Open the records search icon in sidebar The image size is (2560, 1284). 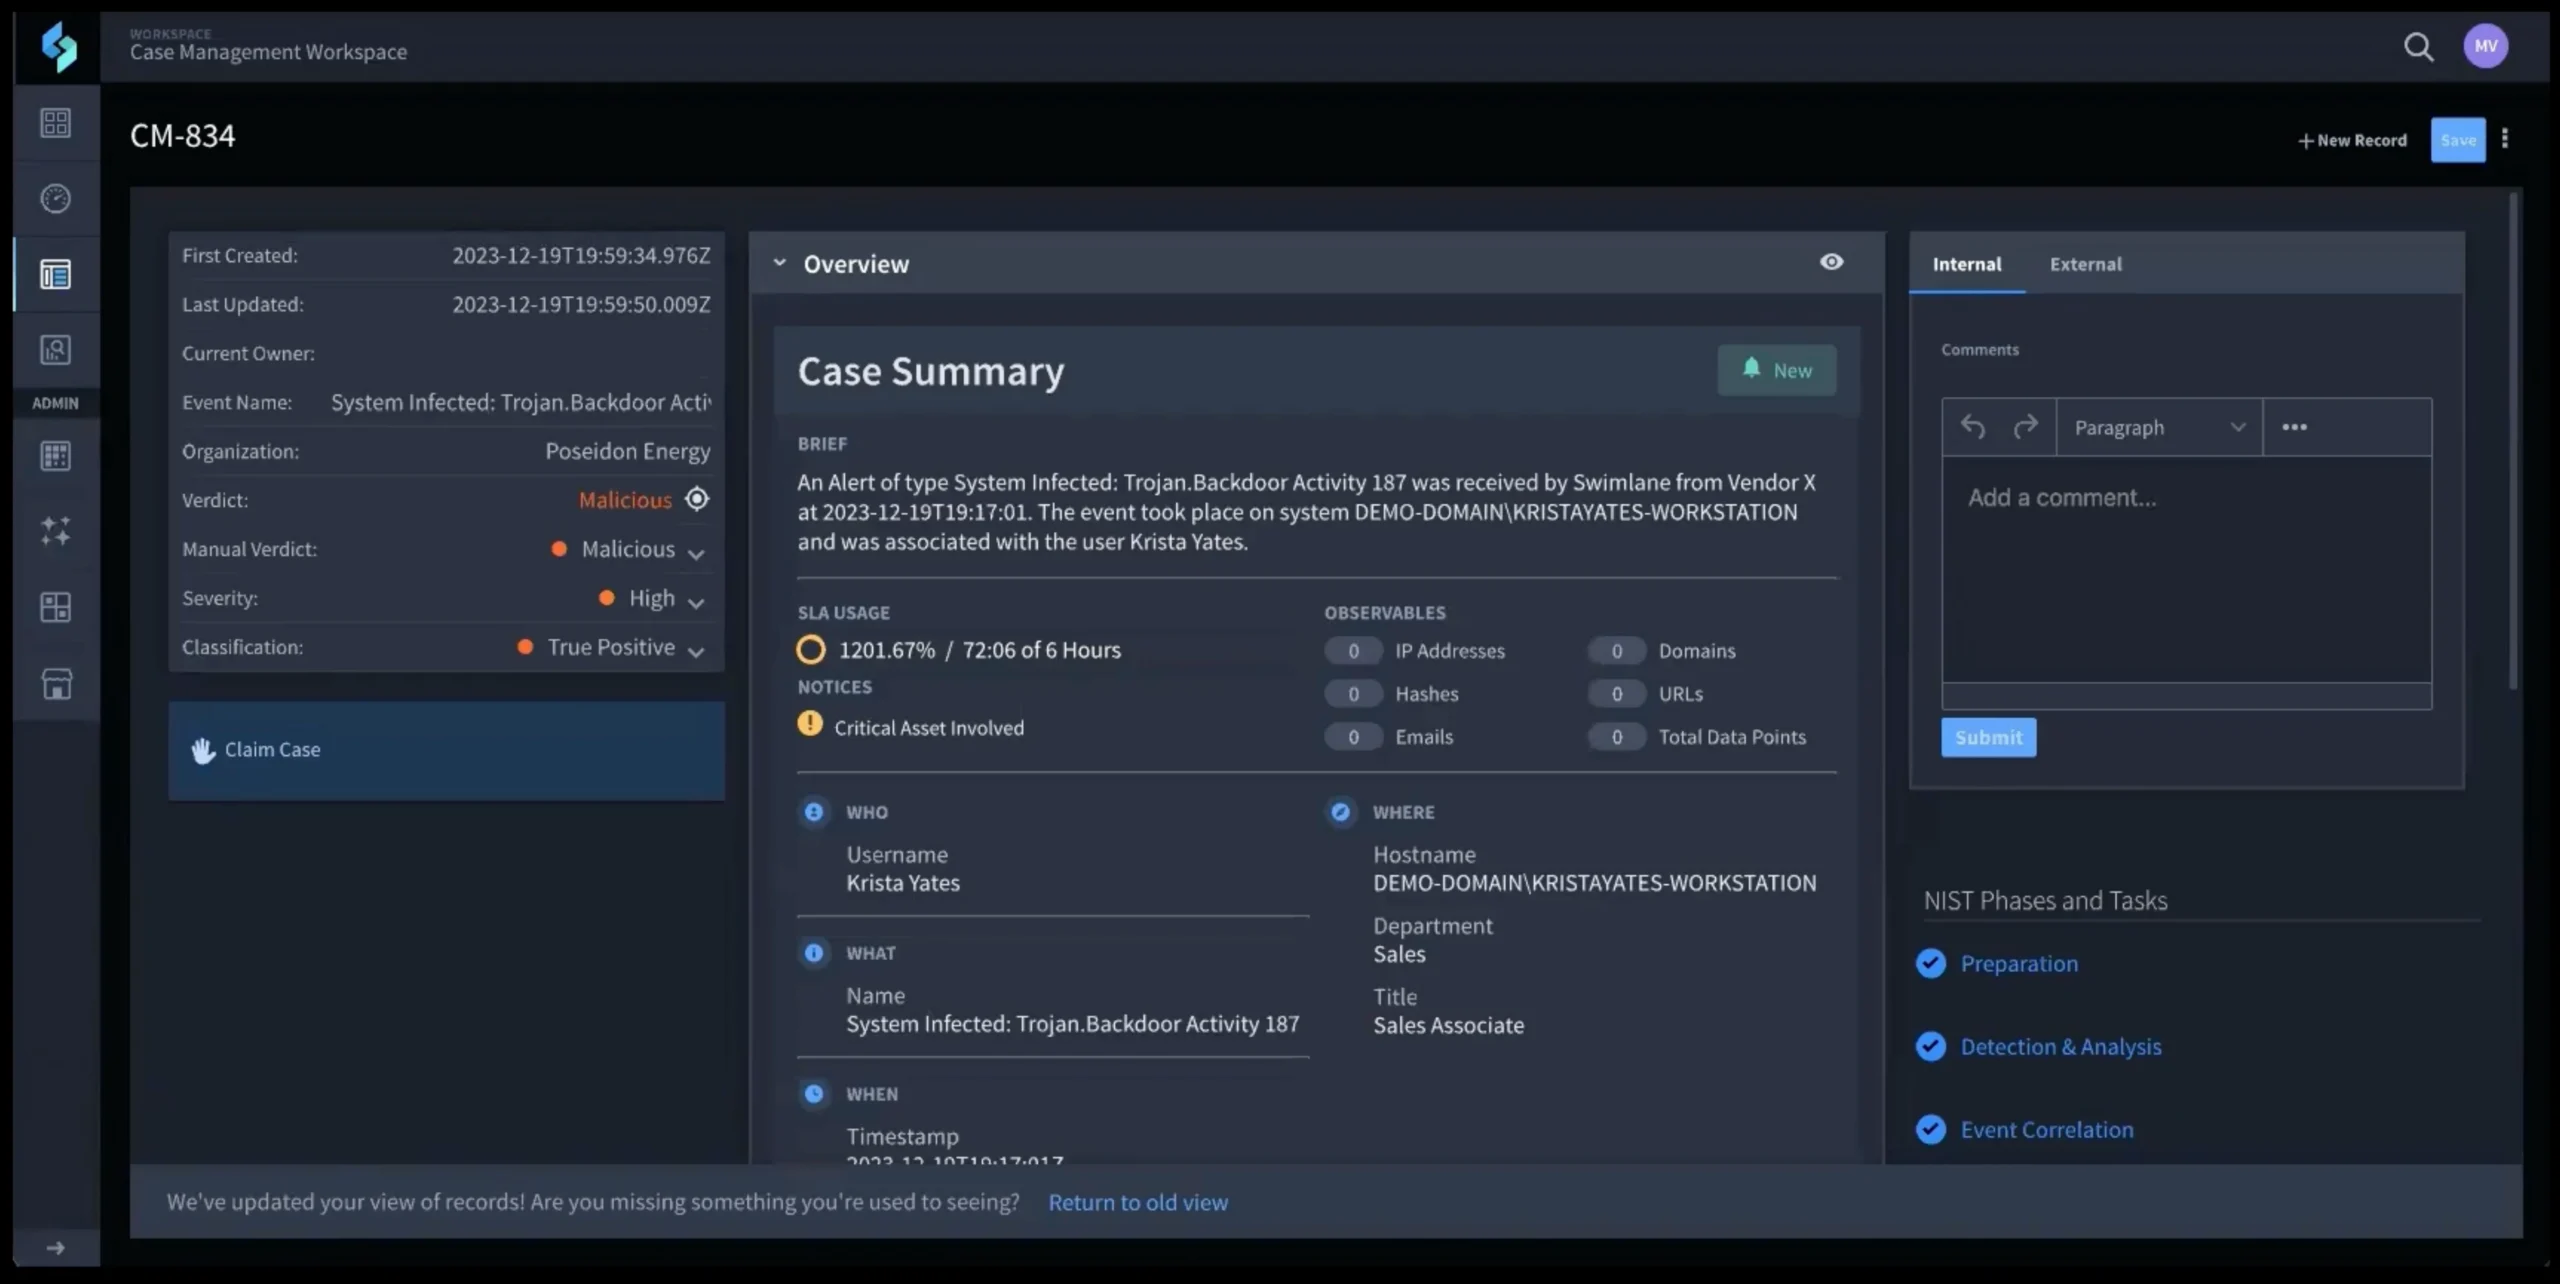(x=55, y=350)
